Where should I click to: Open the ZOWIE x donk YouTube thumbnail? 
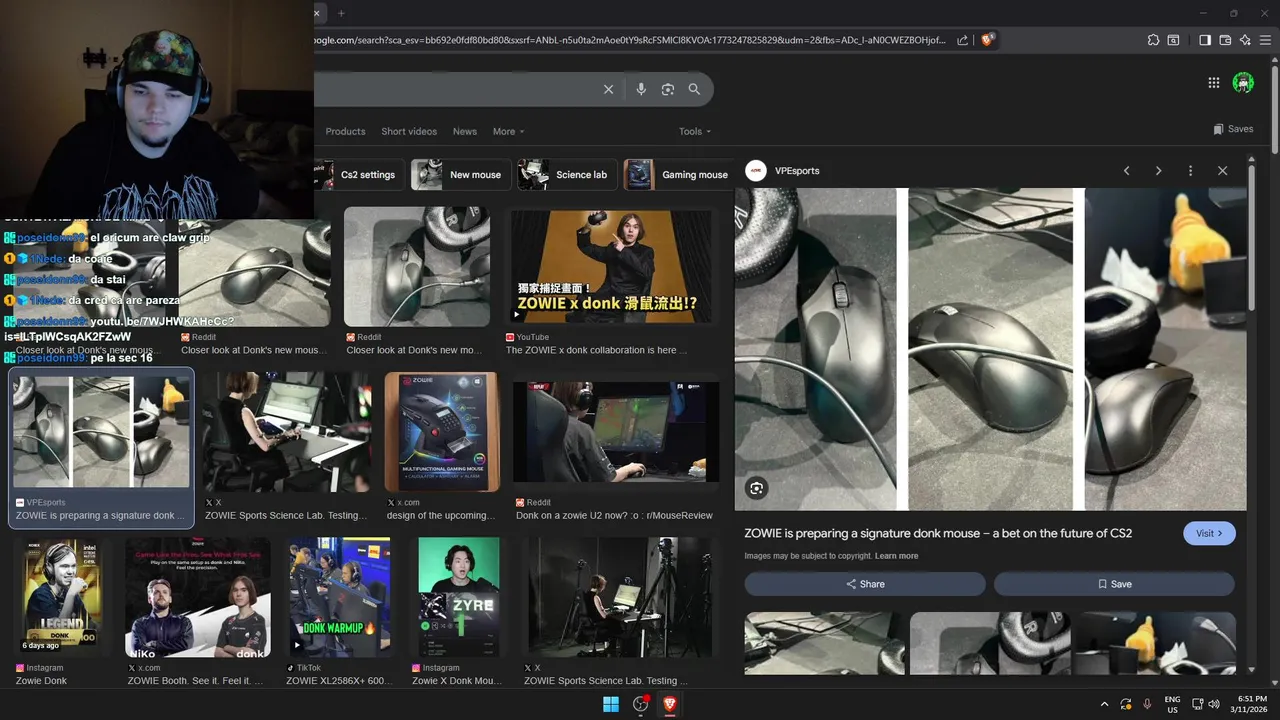coord(612,267)
